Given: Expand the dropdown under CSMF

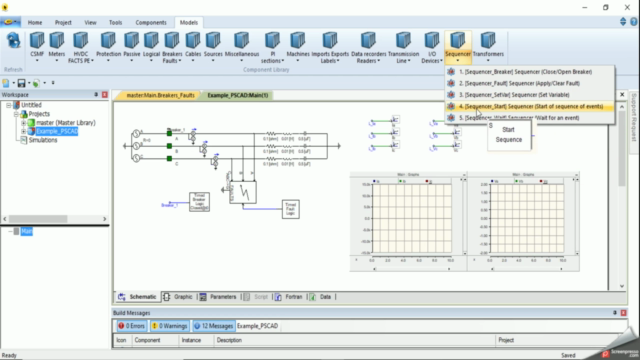Looking at the screenshot, I should (x=37, y=61).
